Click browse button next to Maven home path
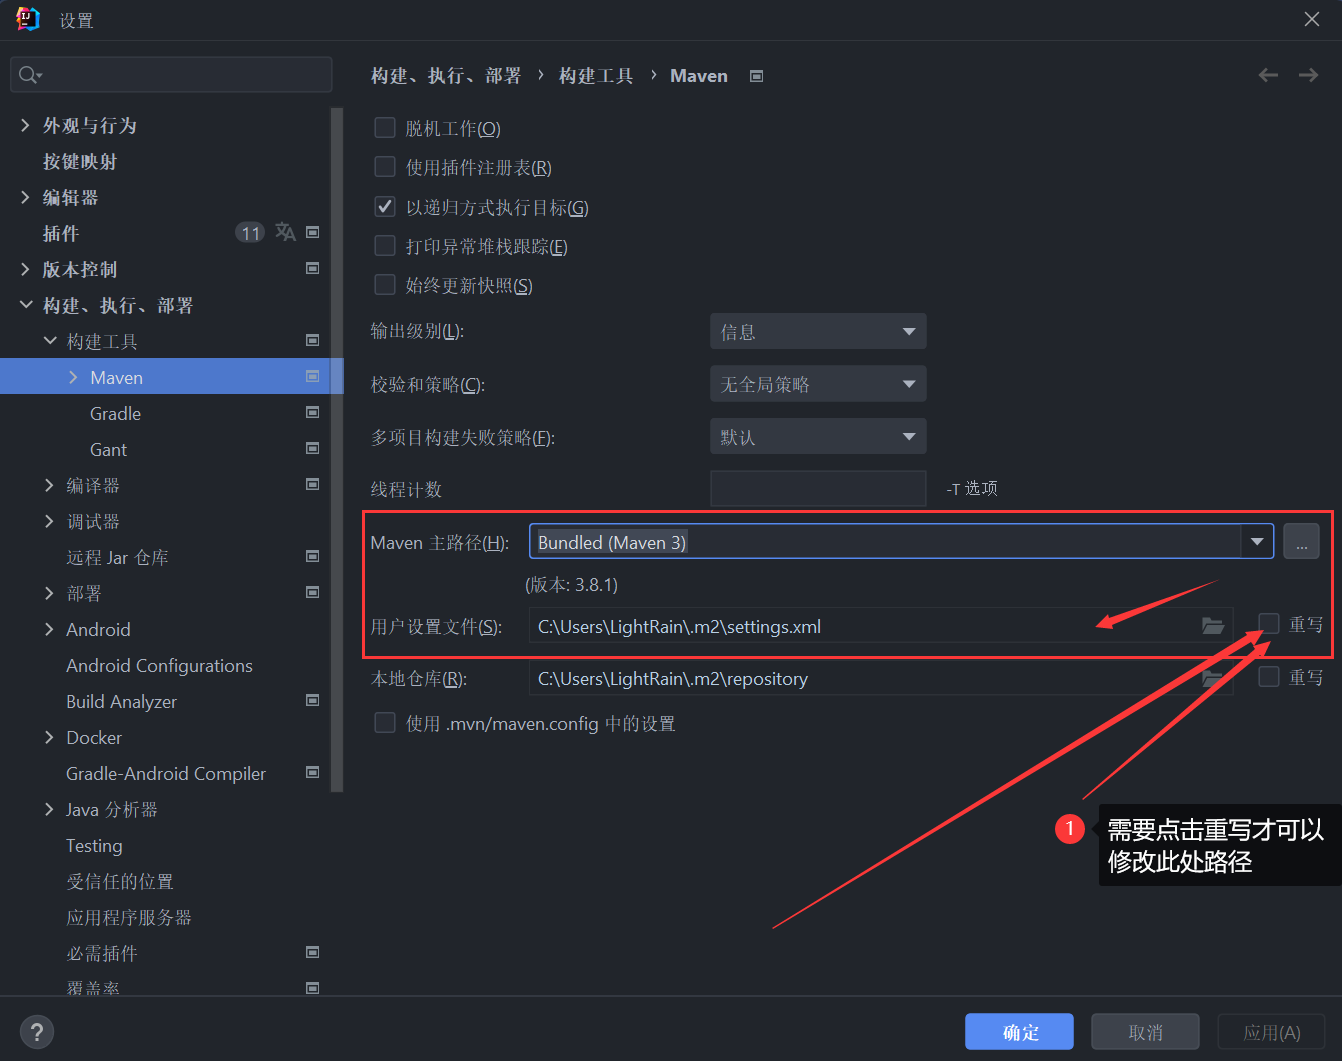The image size is (1342, 1061). pyautogui.click(x=1301, y=542)
